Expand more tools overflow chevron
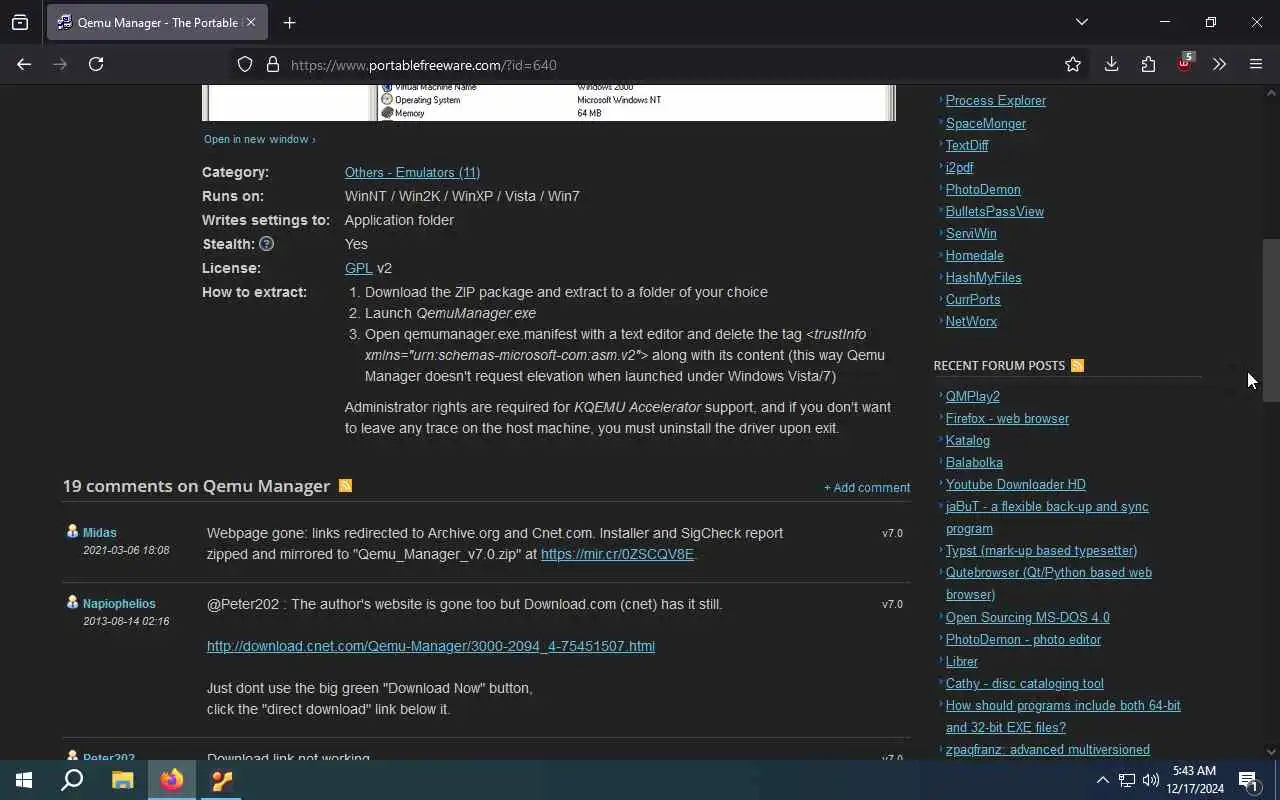 click(1219, 64)
